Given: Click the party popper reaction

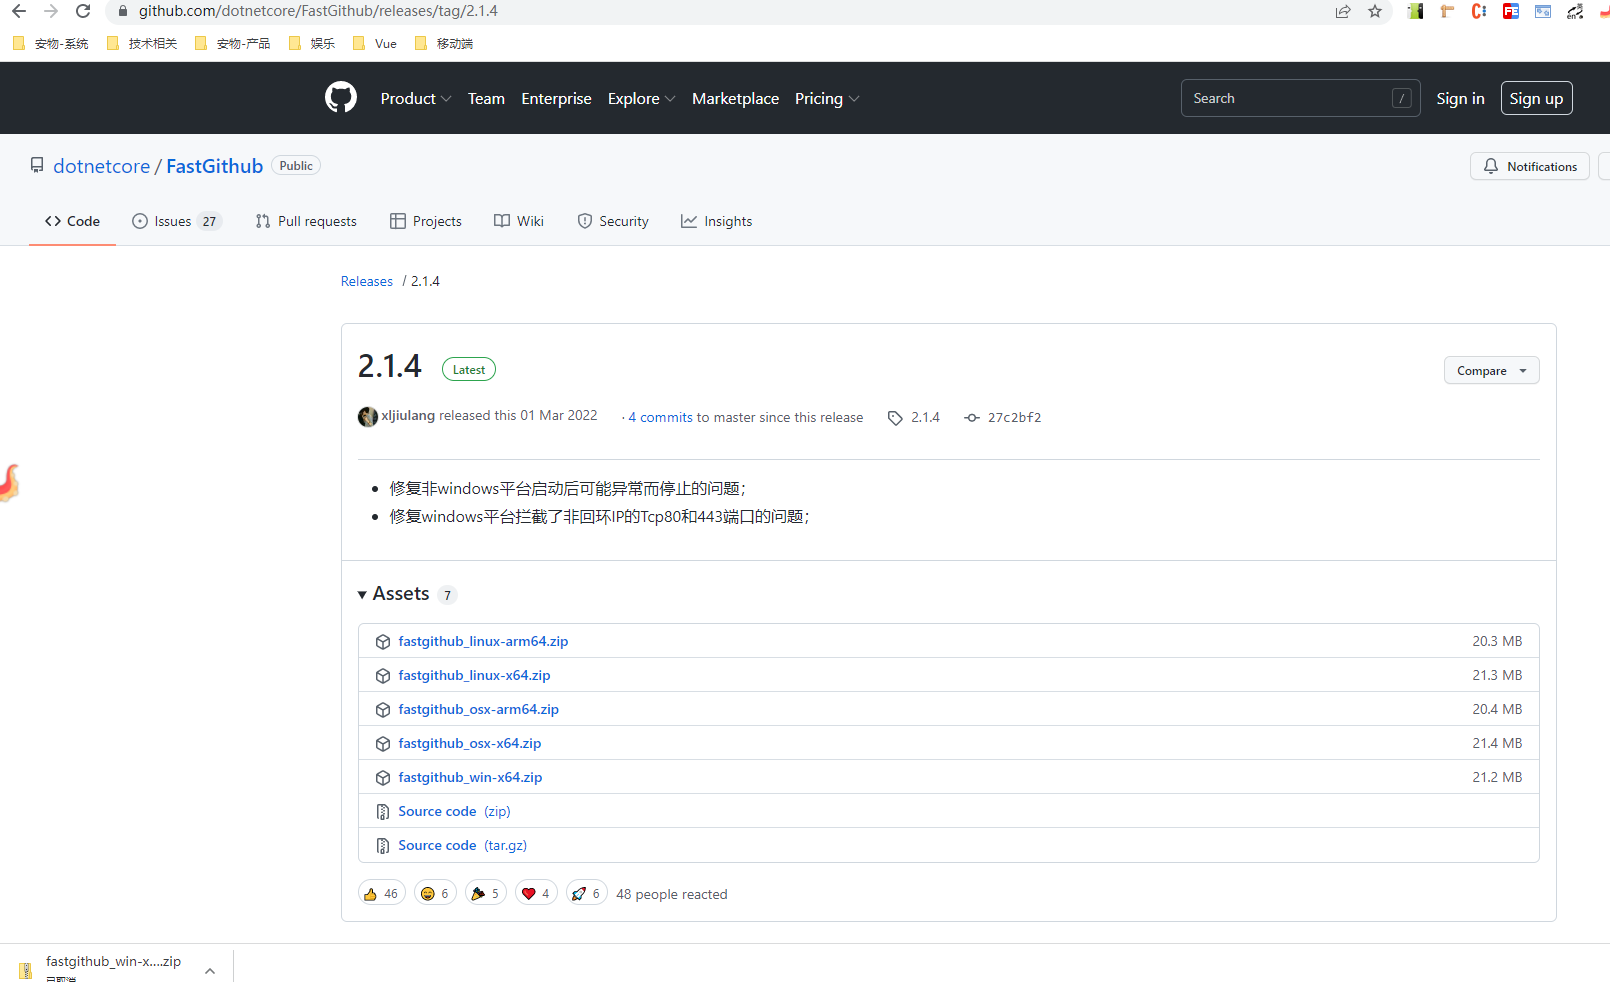Looking at the screenshot, I should 485,893.
